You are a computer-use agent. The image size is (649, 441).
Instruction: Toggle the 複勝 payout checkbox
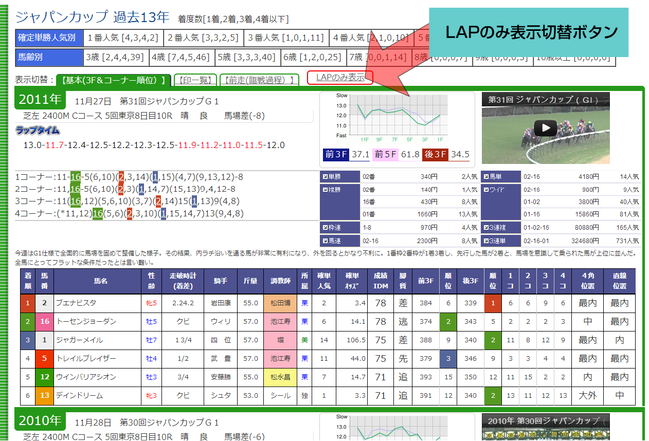click(325, 189)
